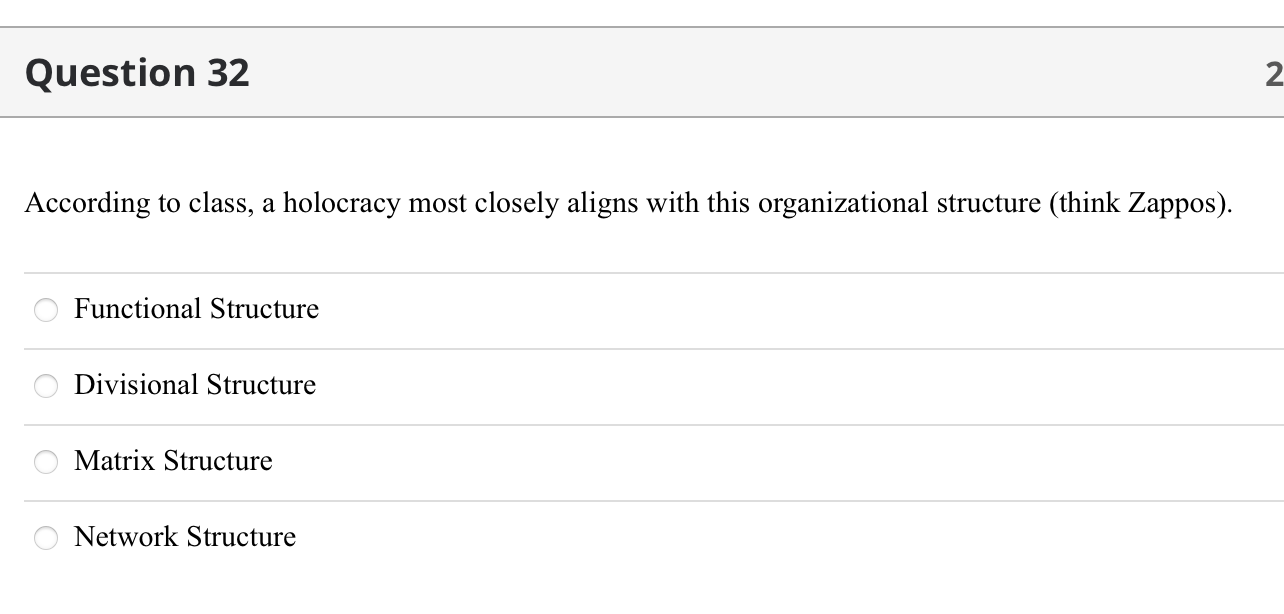Click the question prompt about holocracy
This screenshot has width=1284, height=614.
(629, 203)
